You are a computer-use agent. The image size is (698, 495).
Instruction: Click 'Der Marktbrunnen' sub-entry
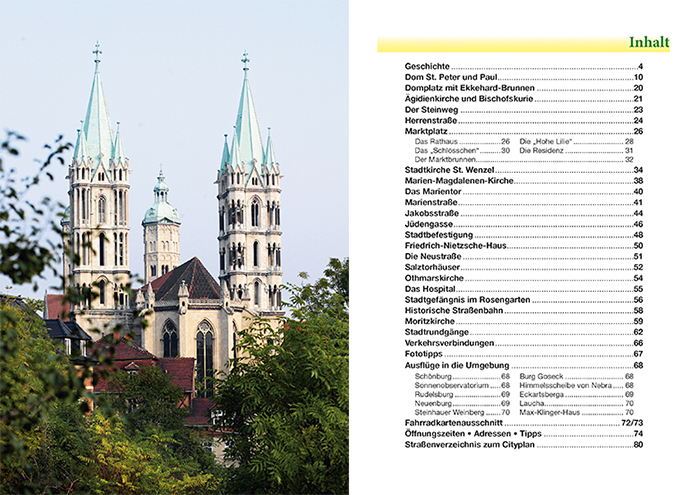[x=524, y=159]
